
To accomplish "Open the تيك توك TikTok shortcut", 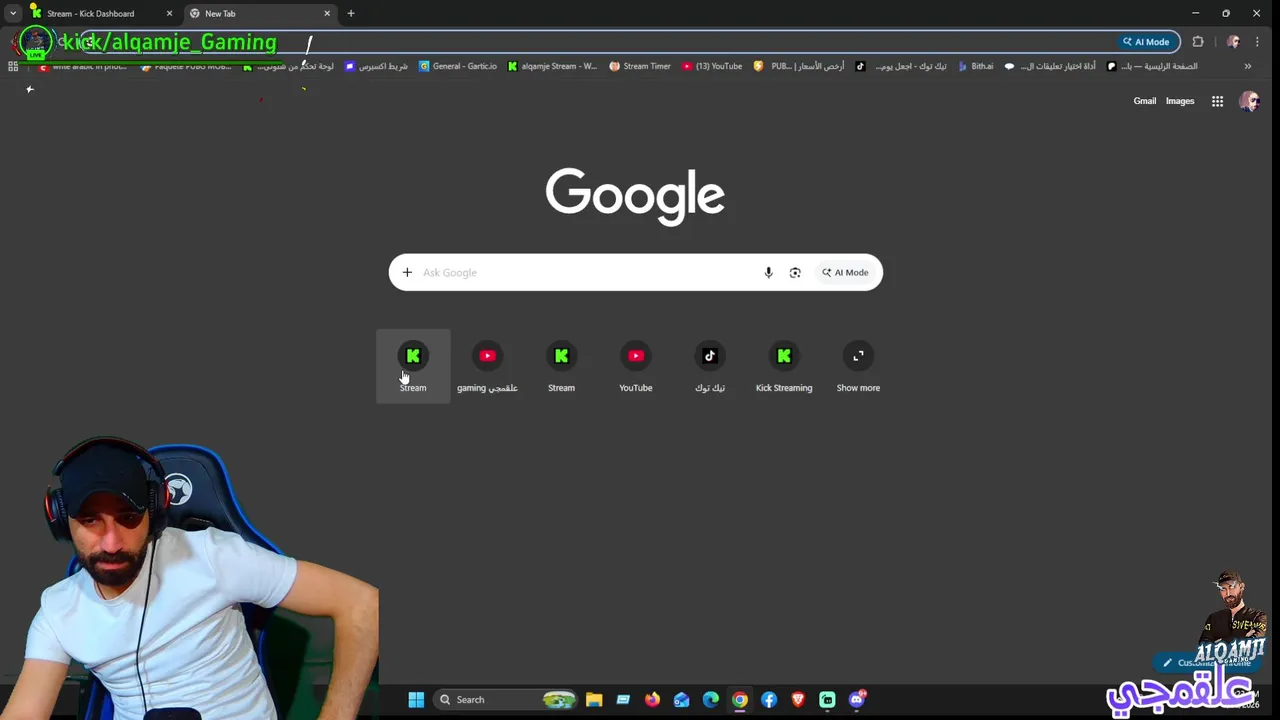I will coord(710,366).
